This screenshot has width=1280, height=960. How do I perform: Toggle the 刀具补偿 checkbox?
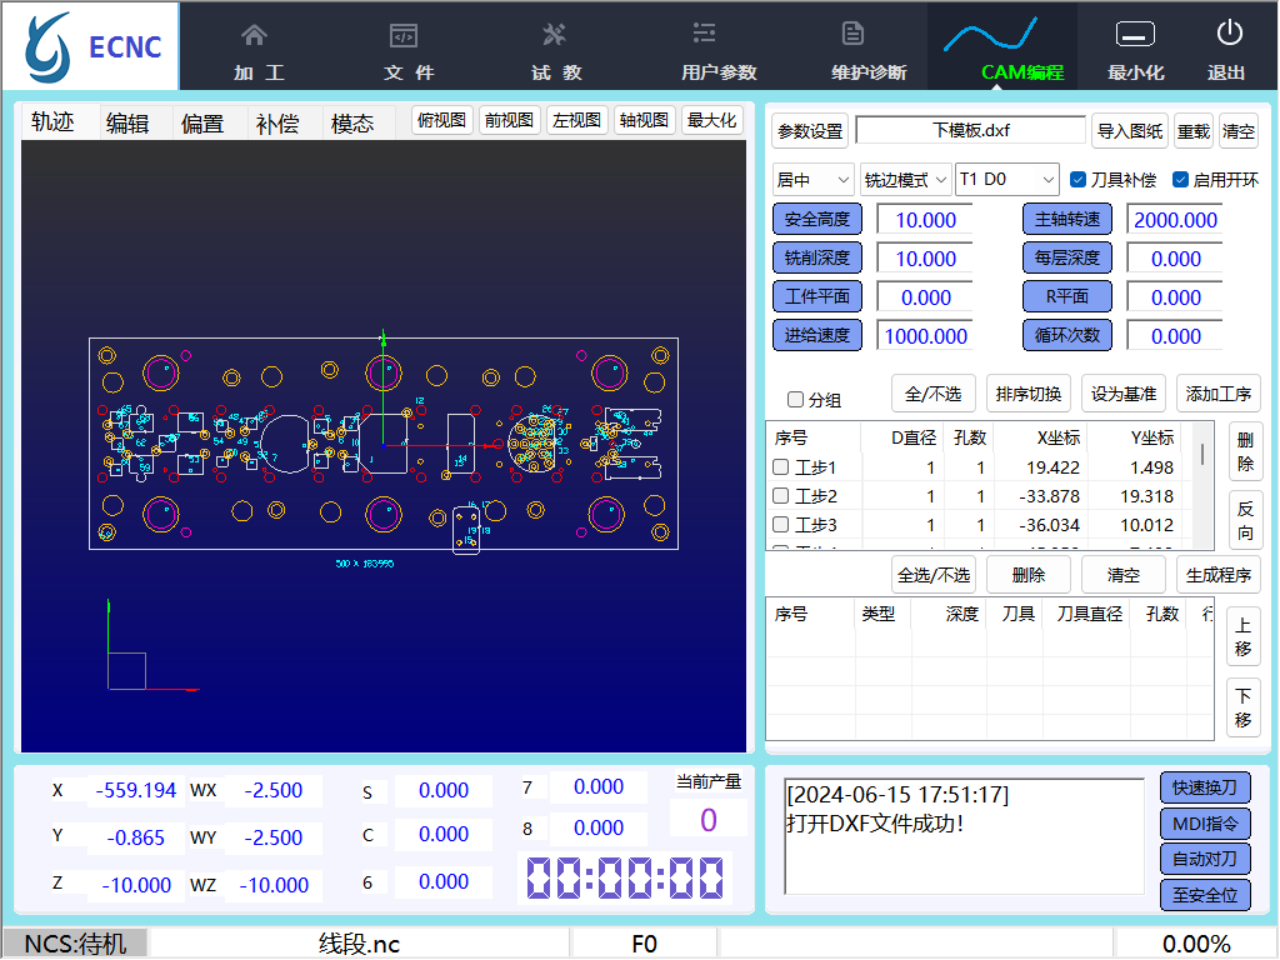coord(1078,180)
